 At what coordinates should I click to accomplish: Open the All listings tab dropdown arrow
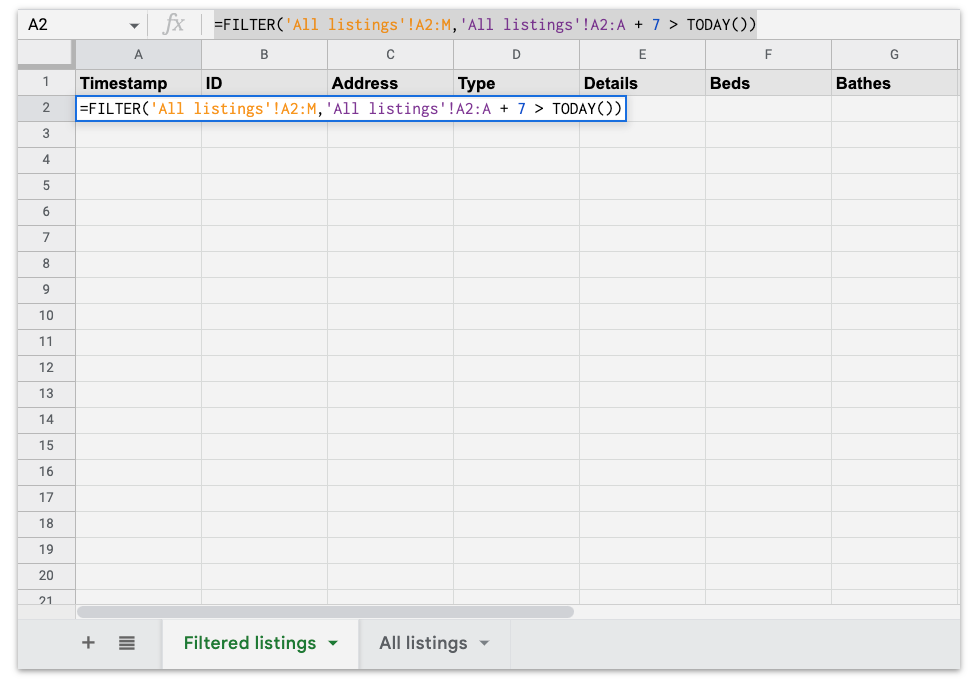click(485, 643)
